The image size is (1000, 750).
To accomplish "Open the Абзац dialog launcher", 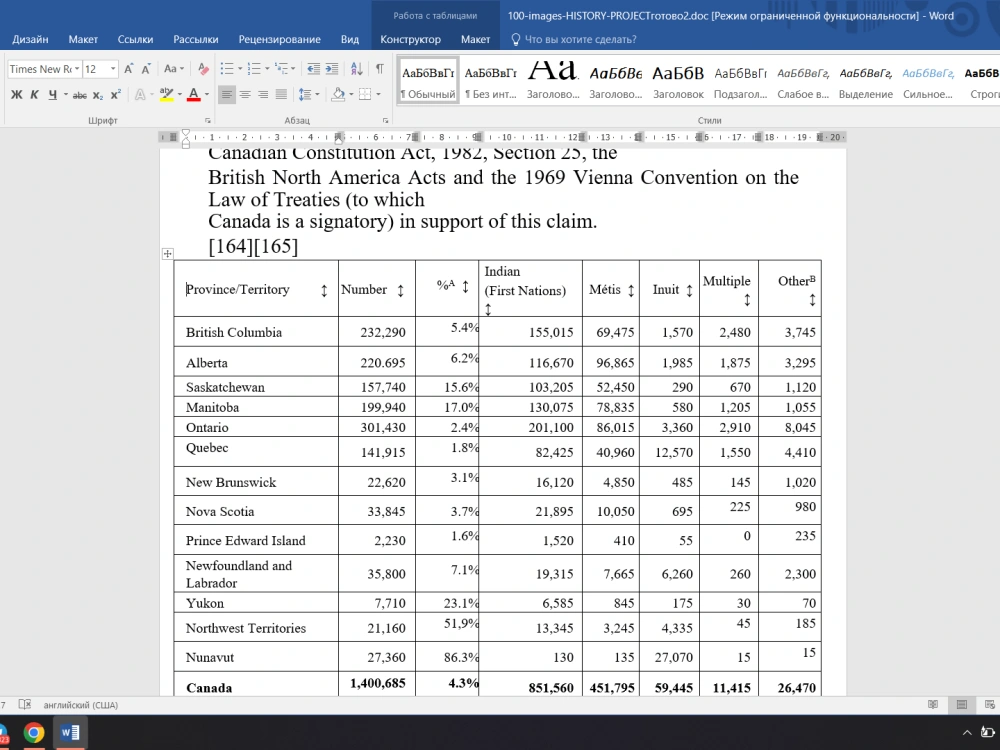I will [x=385, y=121].
